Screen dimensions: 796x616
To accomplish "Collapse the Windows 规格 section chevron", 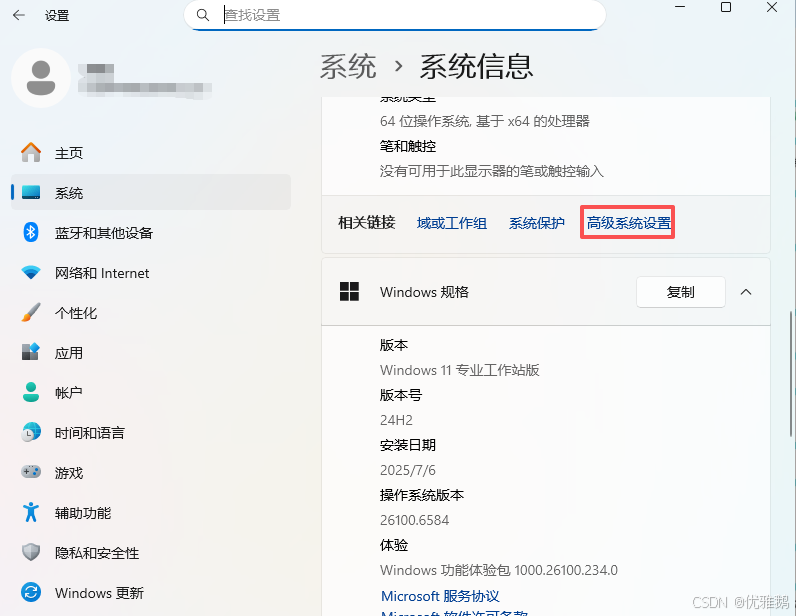I will coord(746,292).
